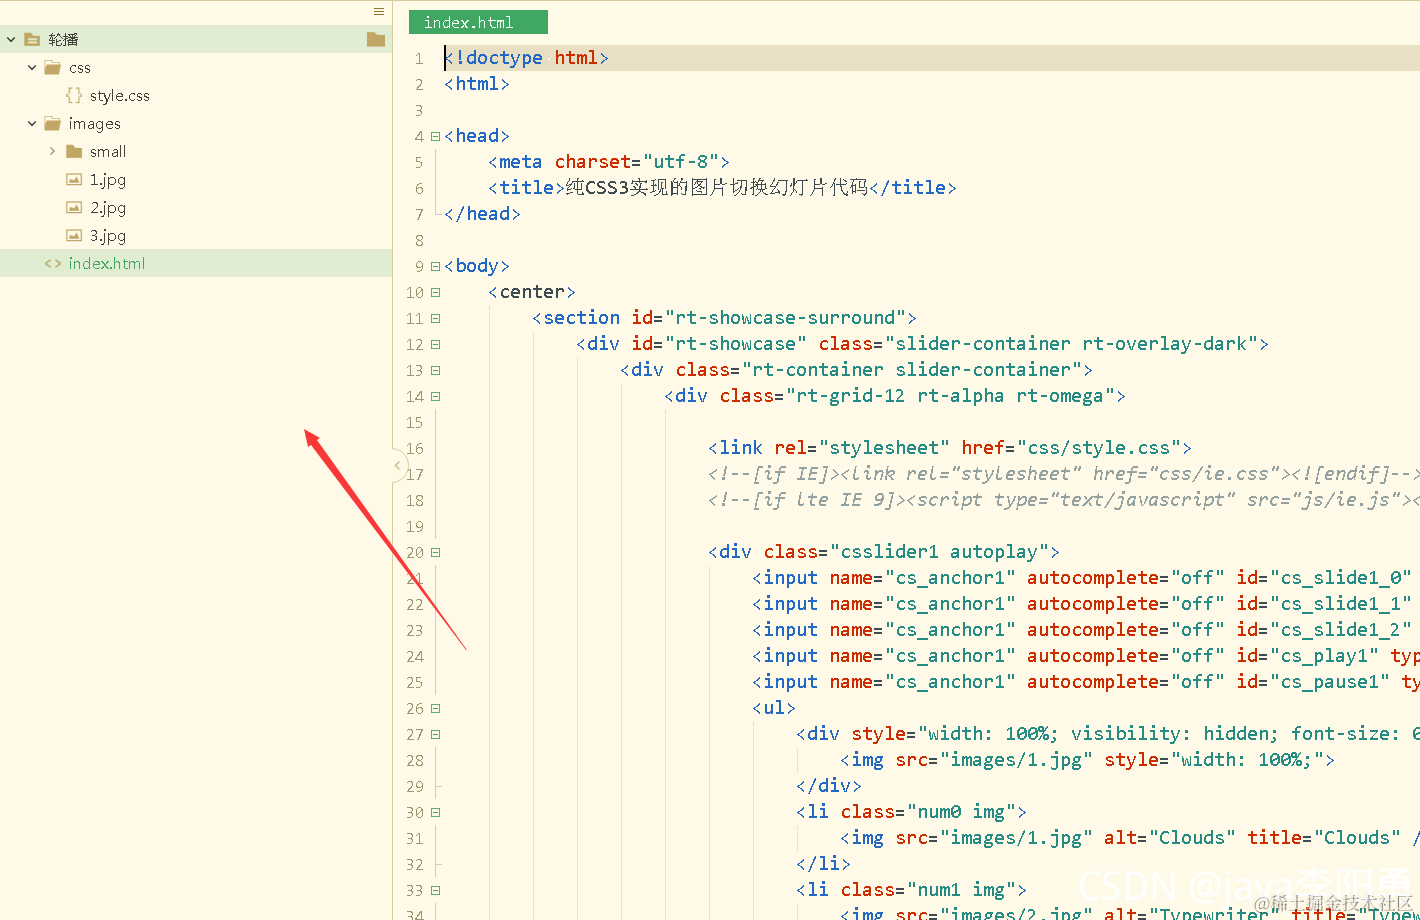This screenshot has width=1420, height=920.
Task: Place cursor in the doctype html line
Action: [x=526, y=58]
